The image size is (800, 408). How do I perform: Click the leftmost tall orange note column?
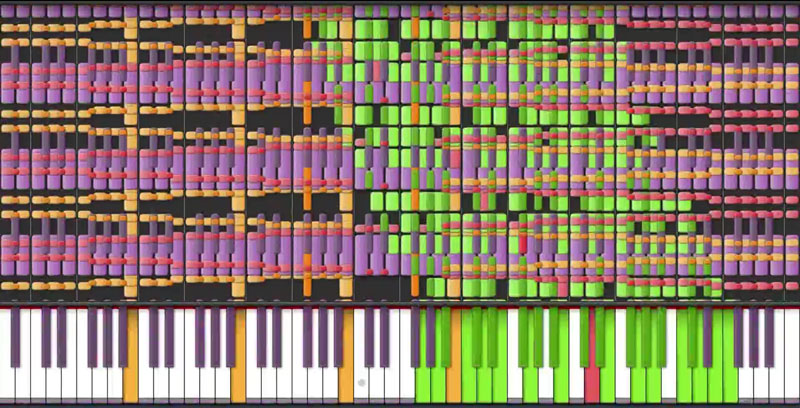(131, 150)
